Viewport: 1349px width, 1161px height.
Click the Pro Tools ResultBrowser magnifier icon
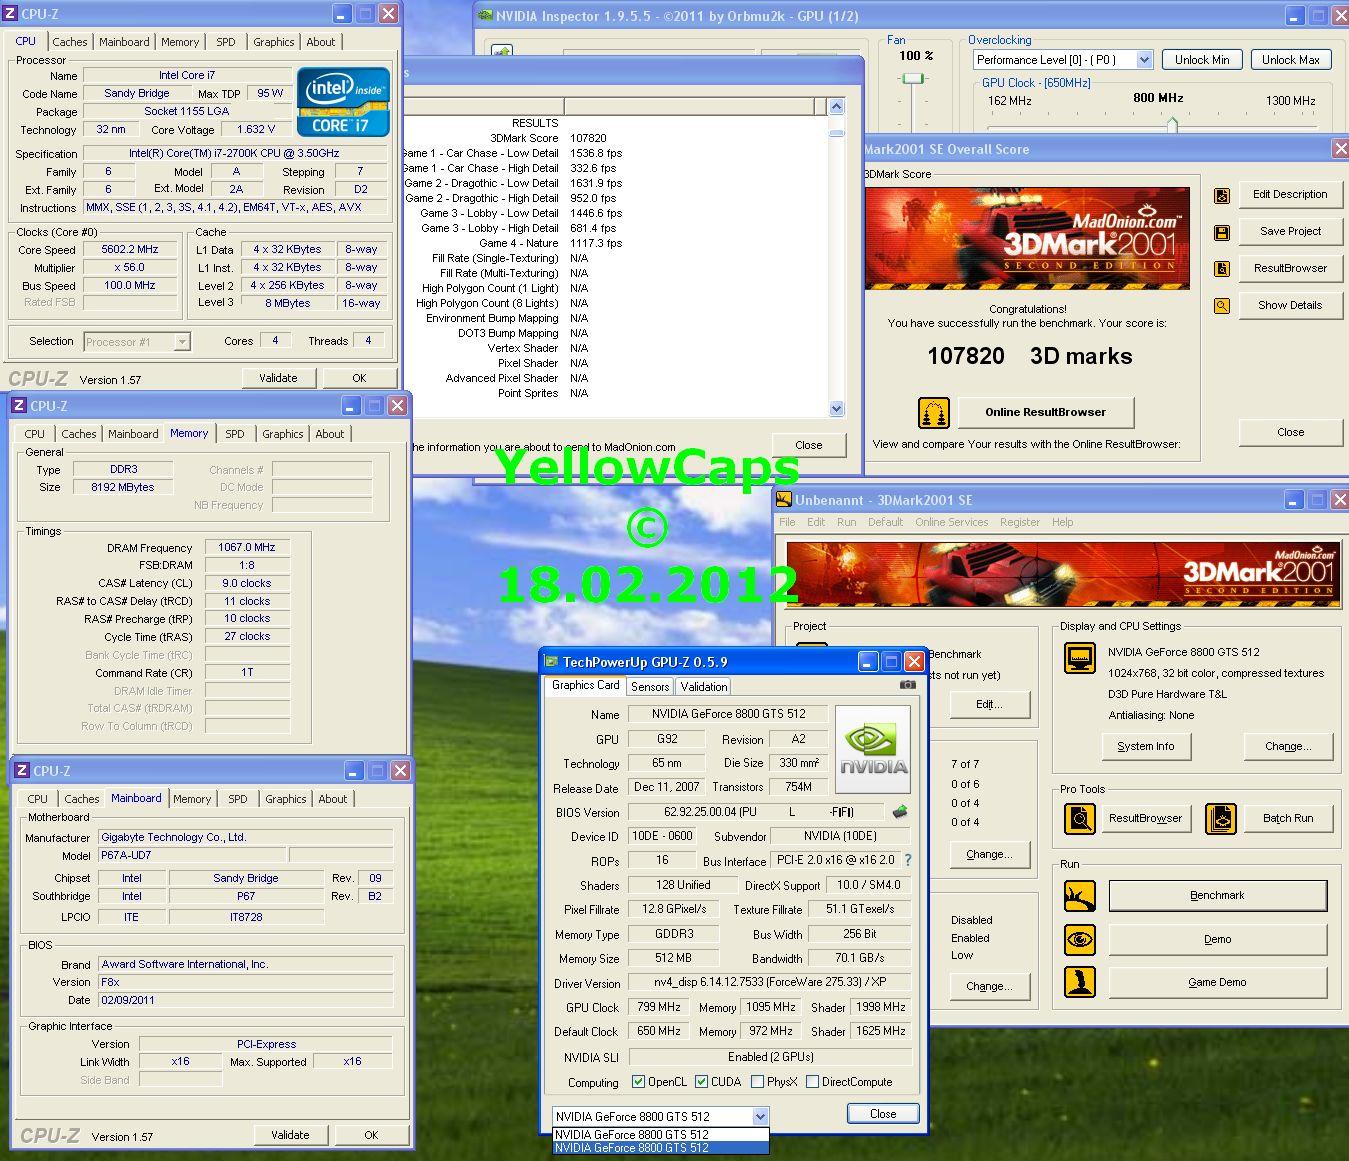(1080, 819)
